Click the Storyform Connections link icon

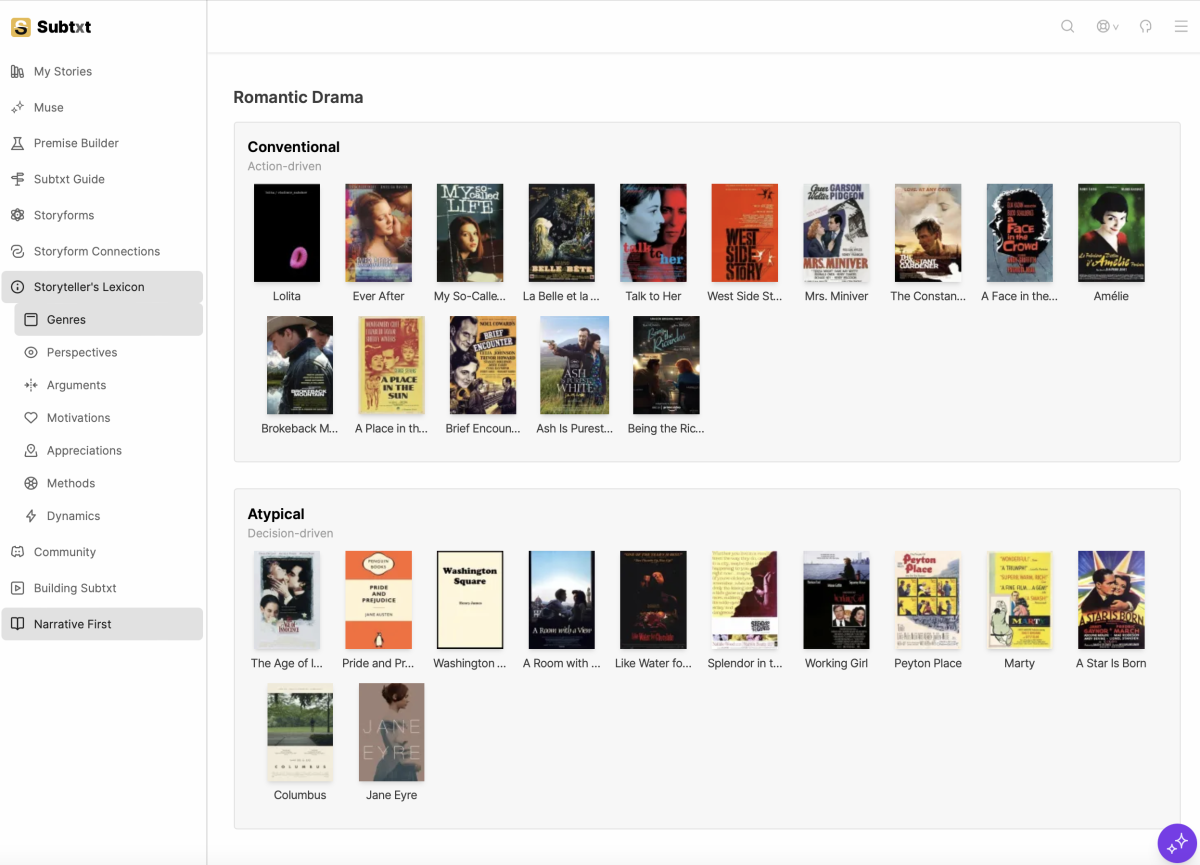tap(17, 251)
